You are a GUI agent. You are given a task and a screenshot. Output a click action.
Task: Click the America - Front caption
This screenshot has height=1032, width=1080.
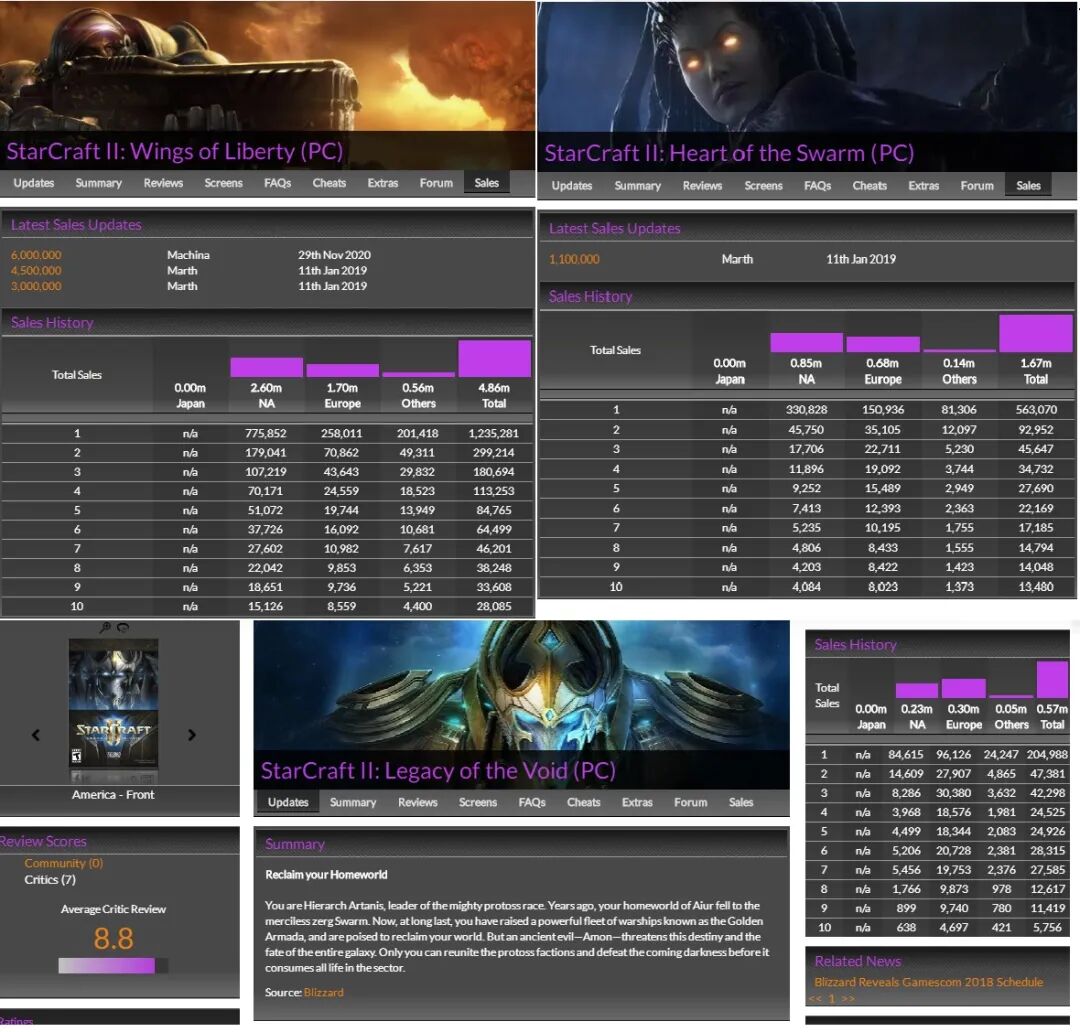113,794
